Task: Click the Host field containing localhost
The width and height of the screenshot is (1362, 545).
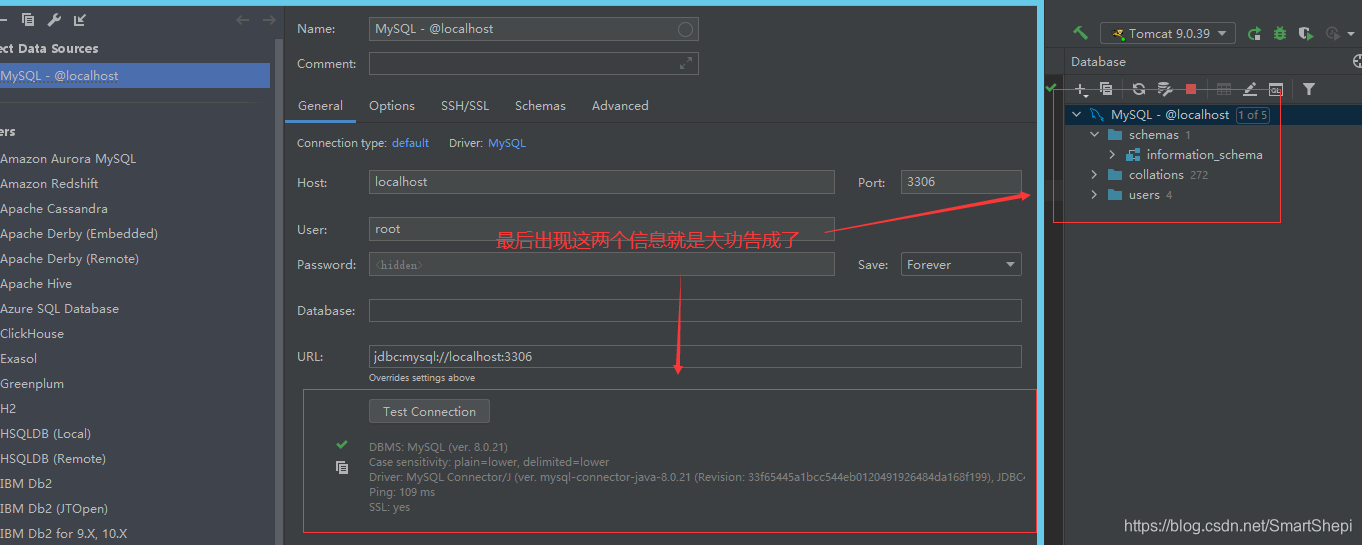Action: click(x=601, y=182)
